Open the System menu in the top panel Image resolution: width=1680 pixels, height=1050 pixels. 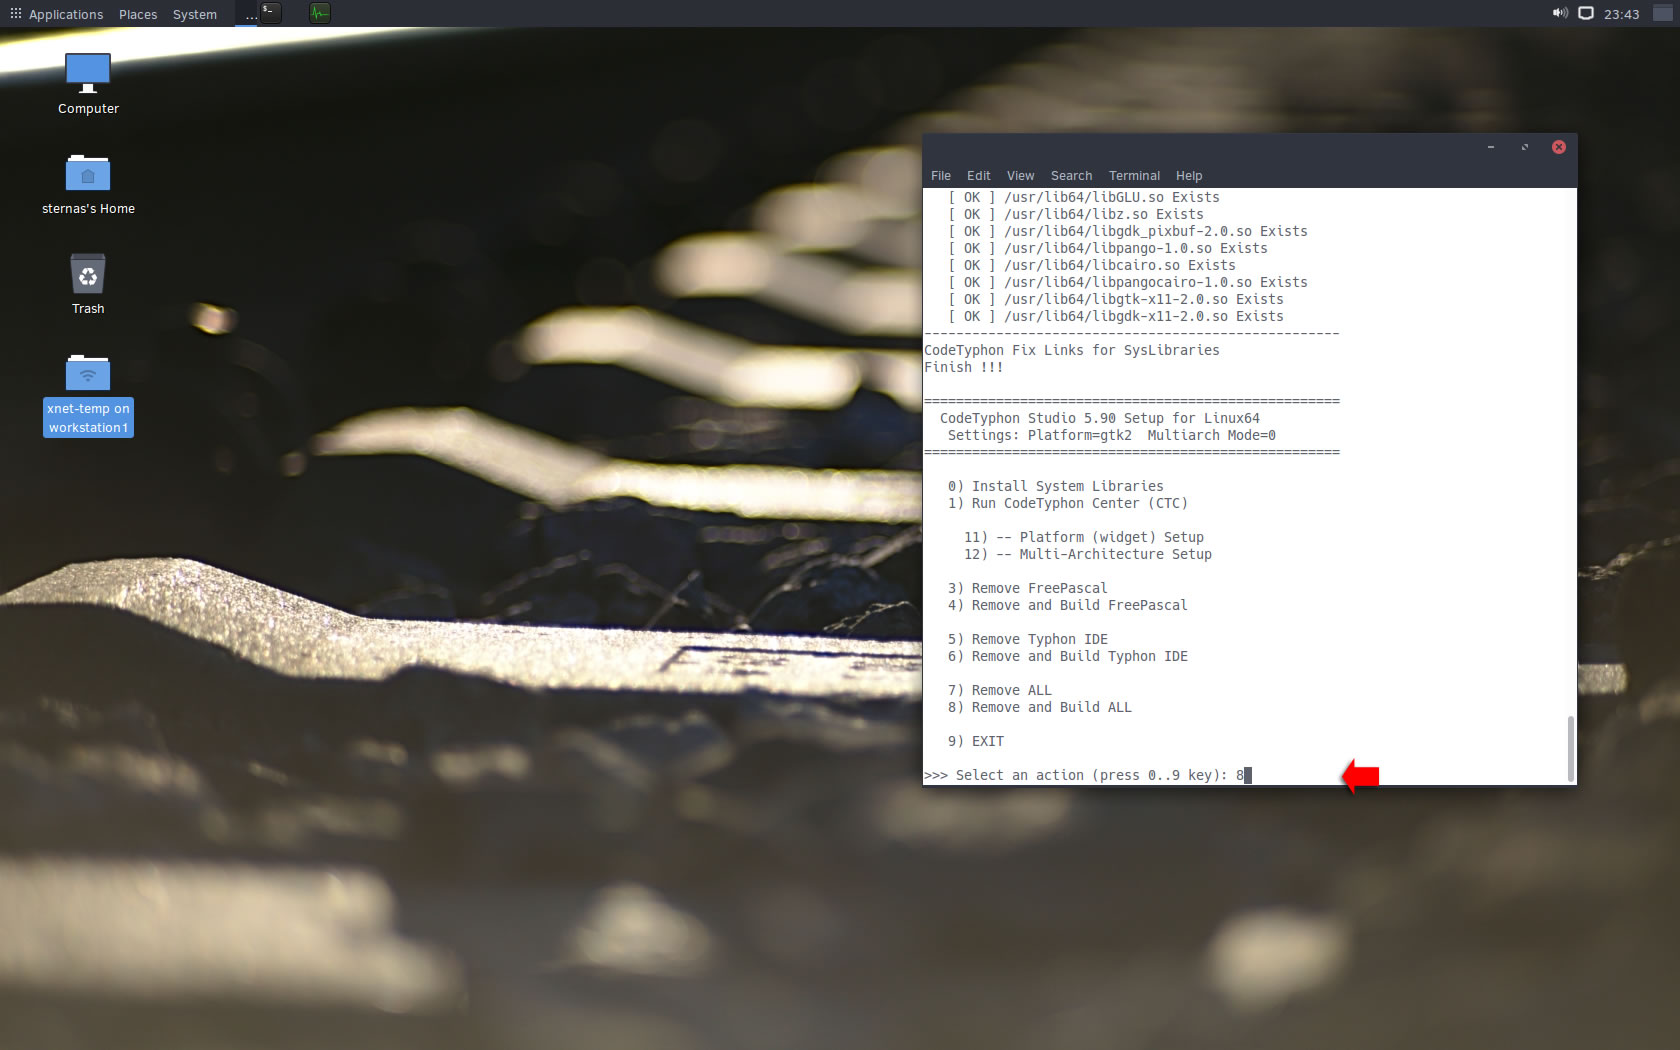(x=194, y=14)
